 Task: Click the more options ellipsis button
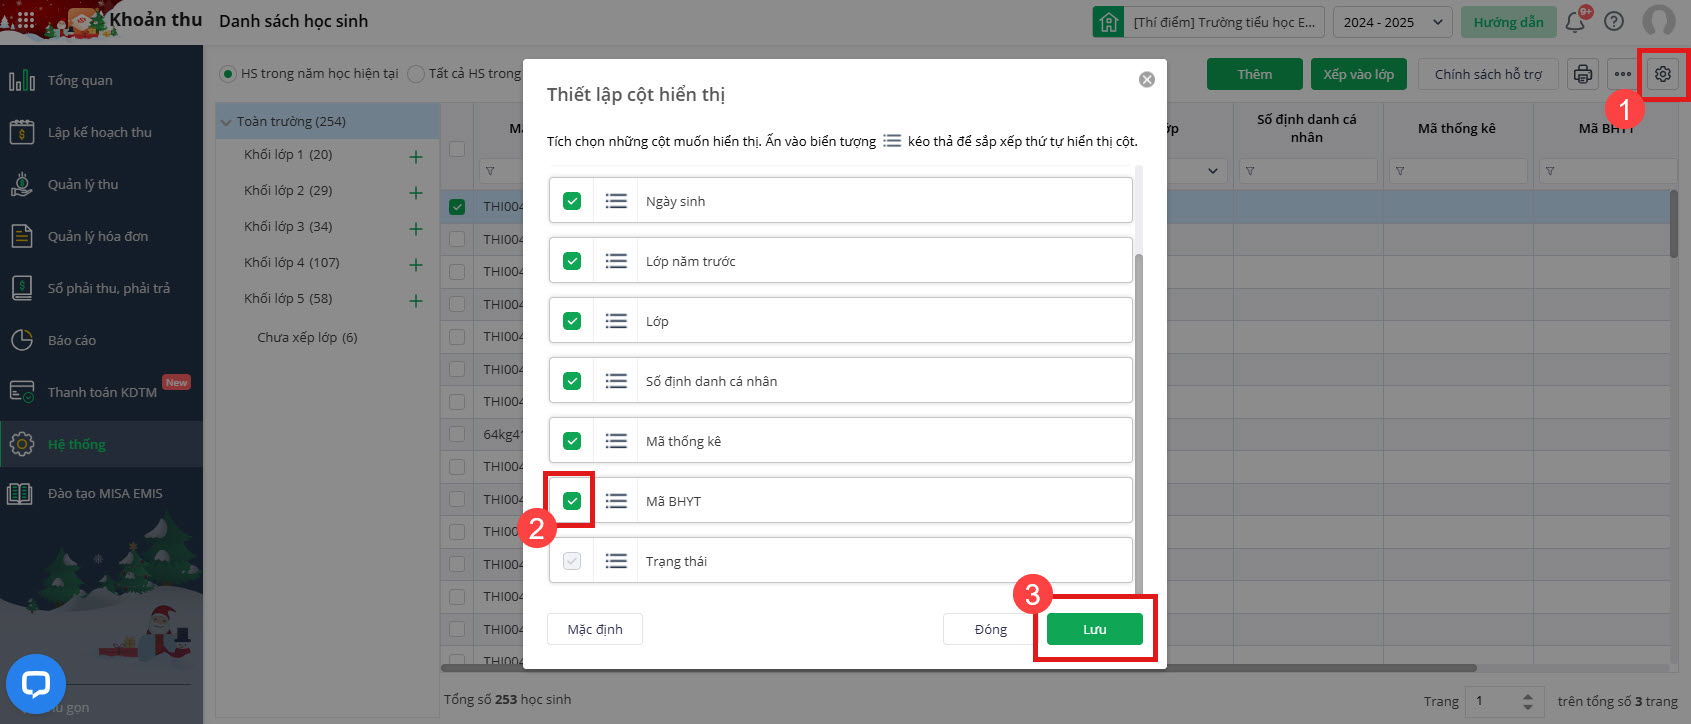(x=1622, y=74)
